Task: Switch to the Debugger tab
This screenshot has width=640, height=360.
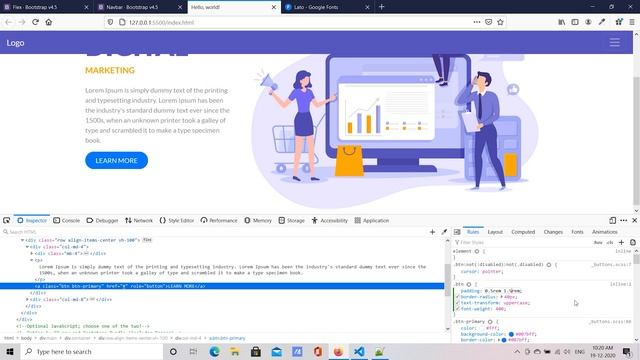Action: (x=102, y=220)
